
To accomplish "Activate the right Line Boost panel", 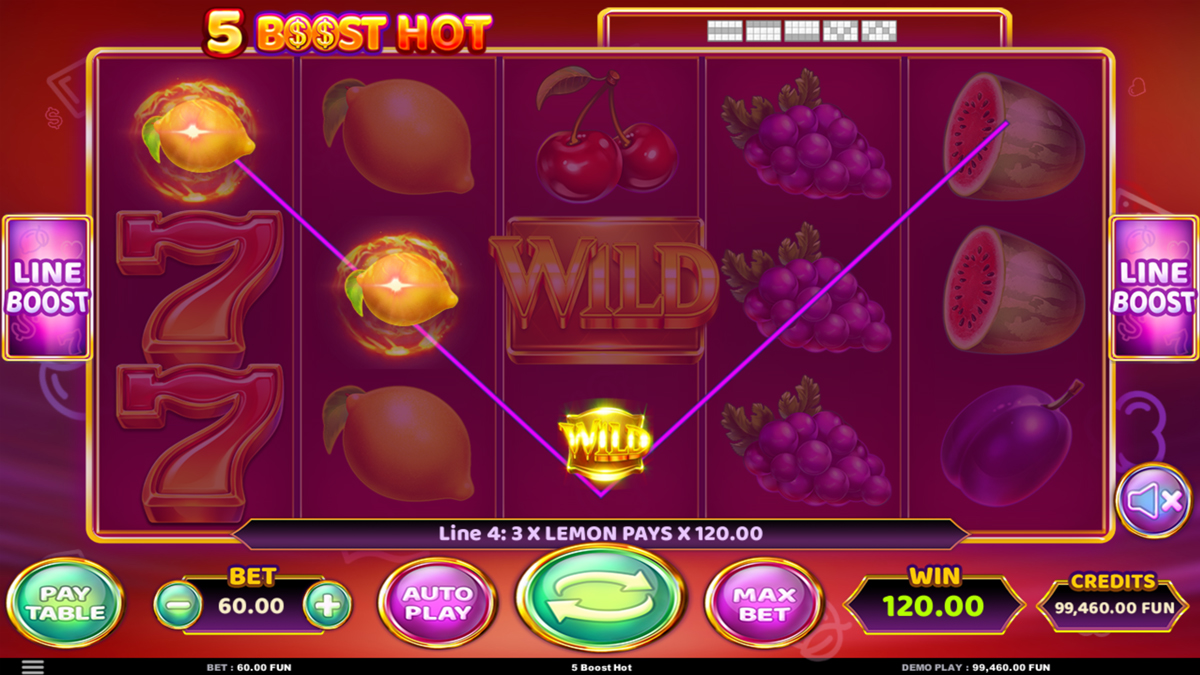I will pos(1153,288).
